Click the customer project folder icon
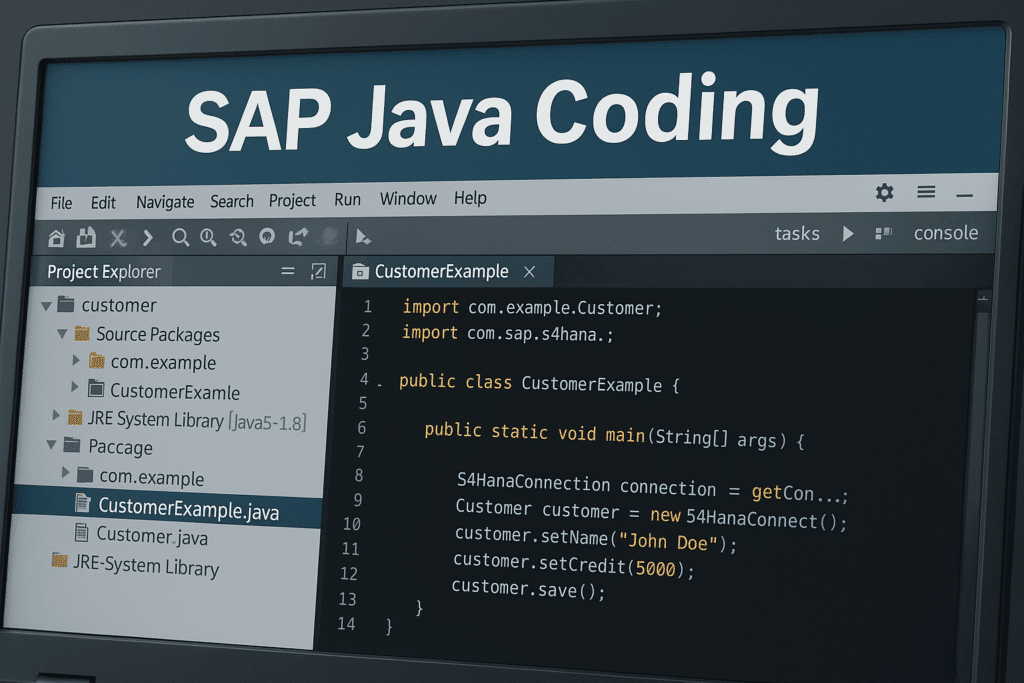 [66, 304]
